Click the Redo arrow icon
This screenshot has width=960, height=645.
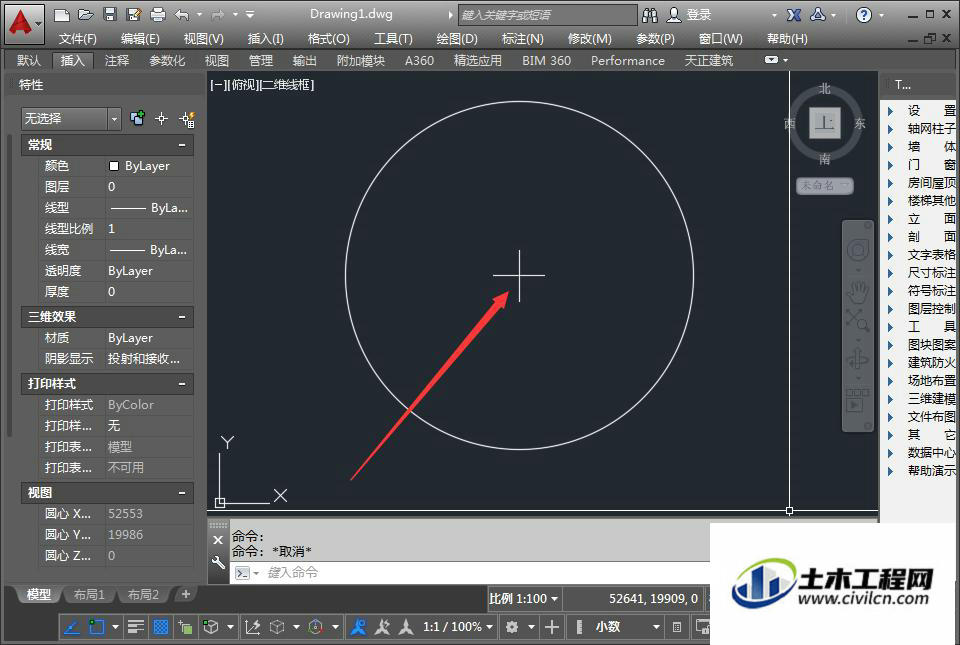pos(217,14)
